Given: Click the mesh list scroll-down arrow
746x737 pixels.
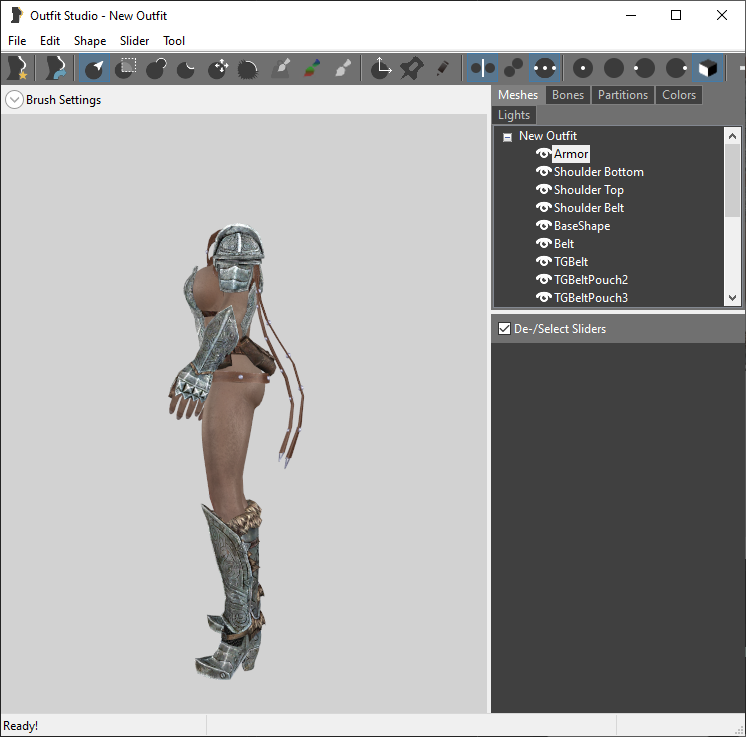Looking at the screenshot, I should click(x=732, y=298).
